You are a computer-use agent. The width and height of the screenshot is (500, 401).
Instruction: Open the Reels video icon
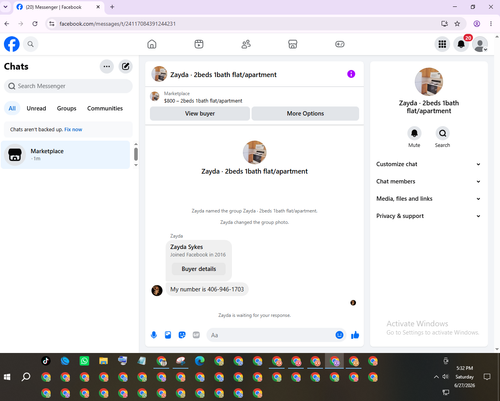[199, 44]
